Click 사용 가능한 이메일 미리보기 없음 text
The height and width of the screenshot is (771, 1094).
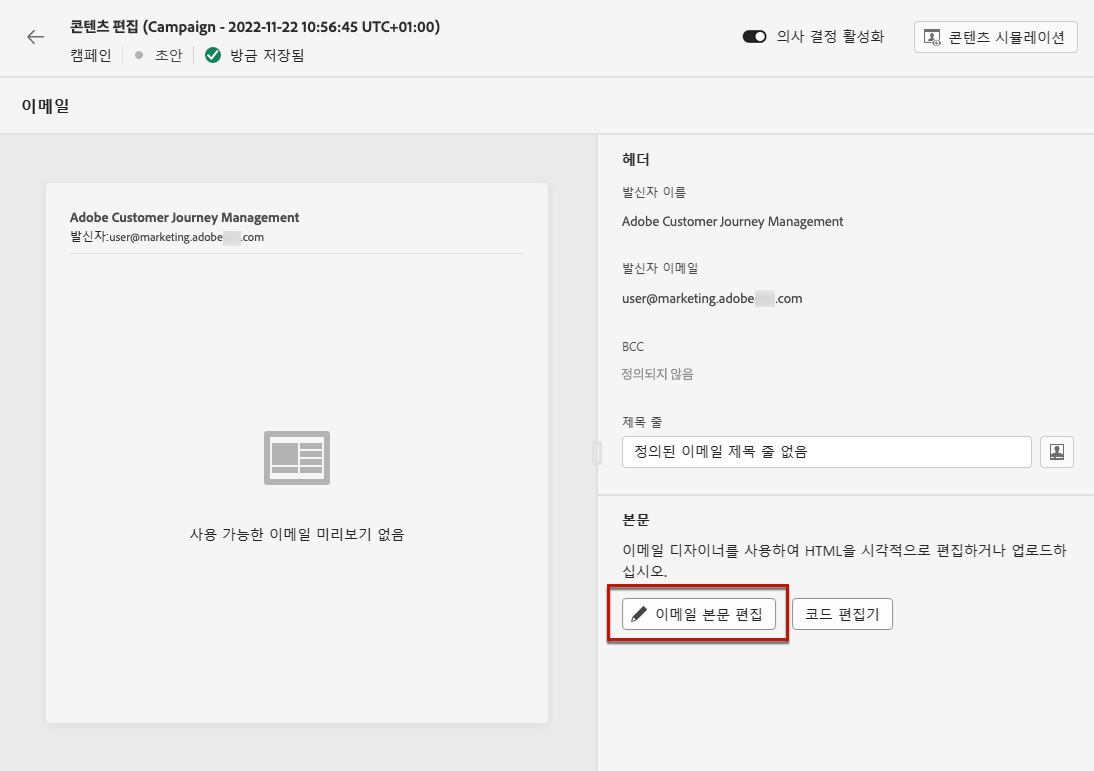click(x=297, y=534)
